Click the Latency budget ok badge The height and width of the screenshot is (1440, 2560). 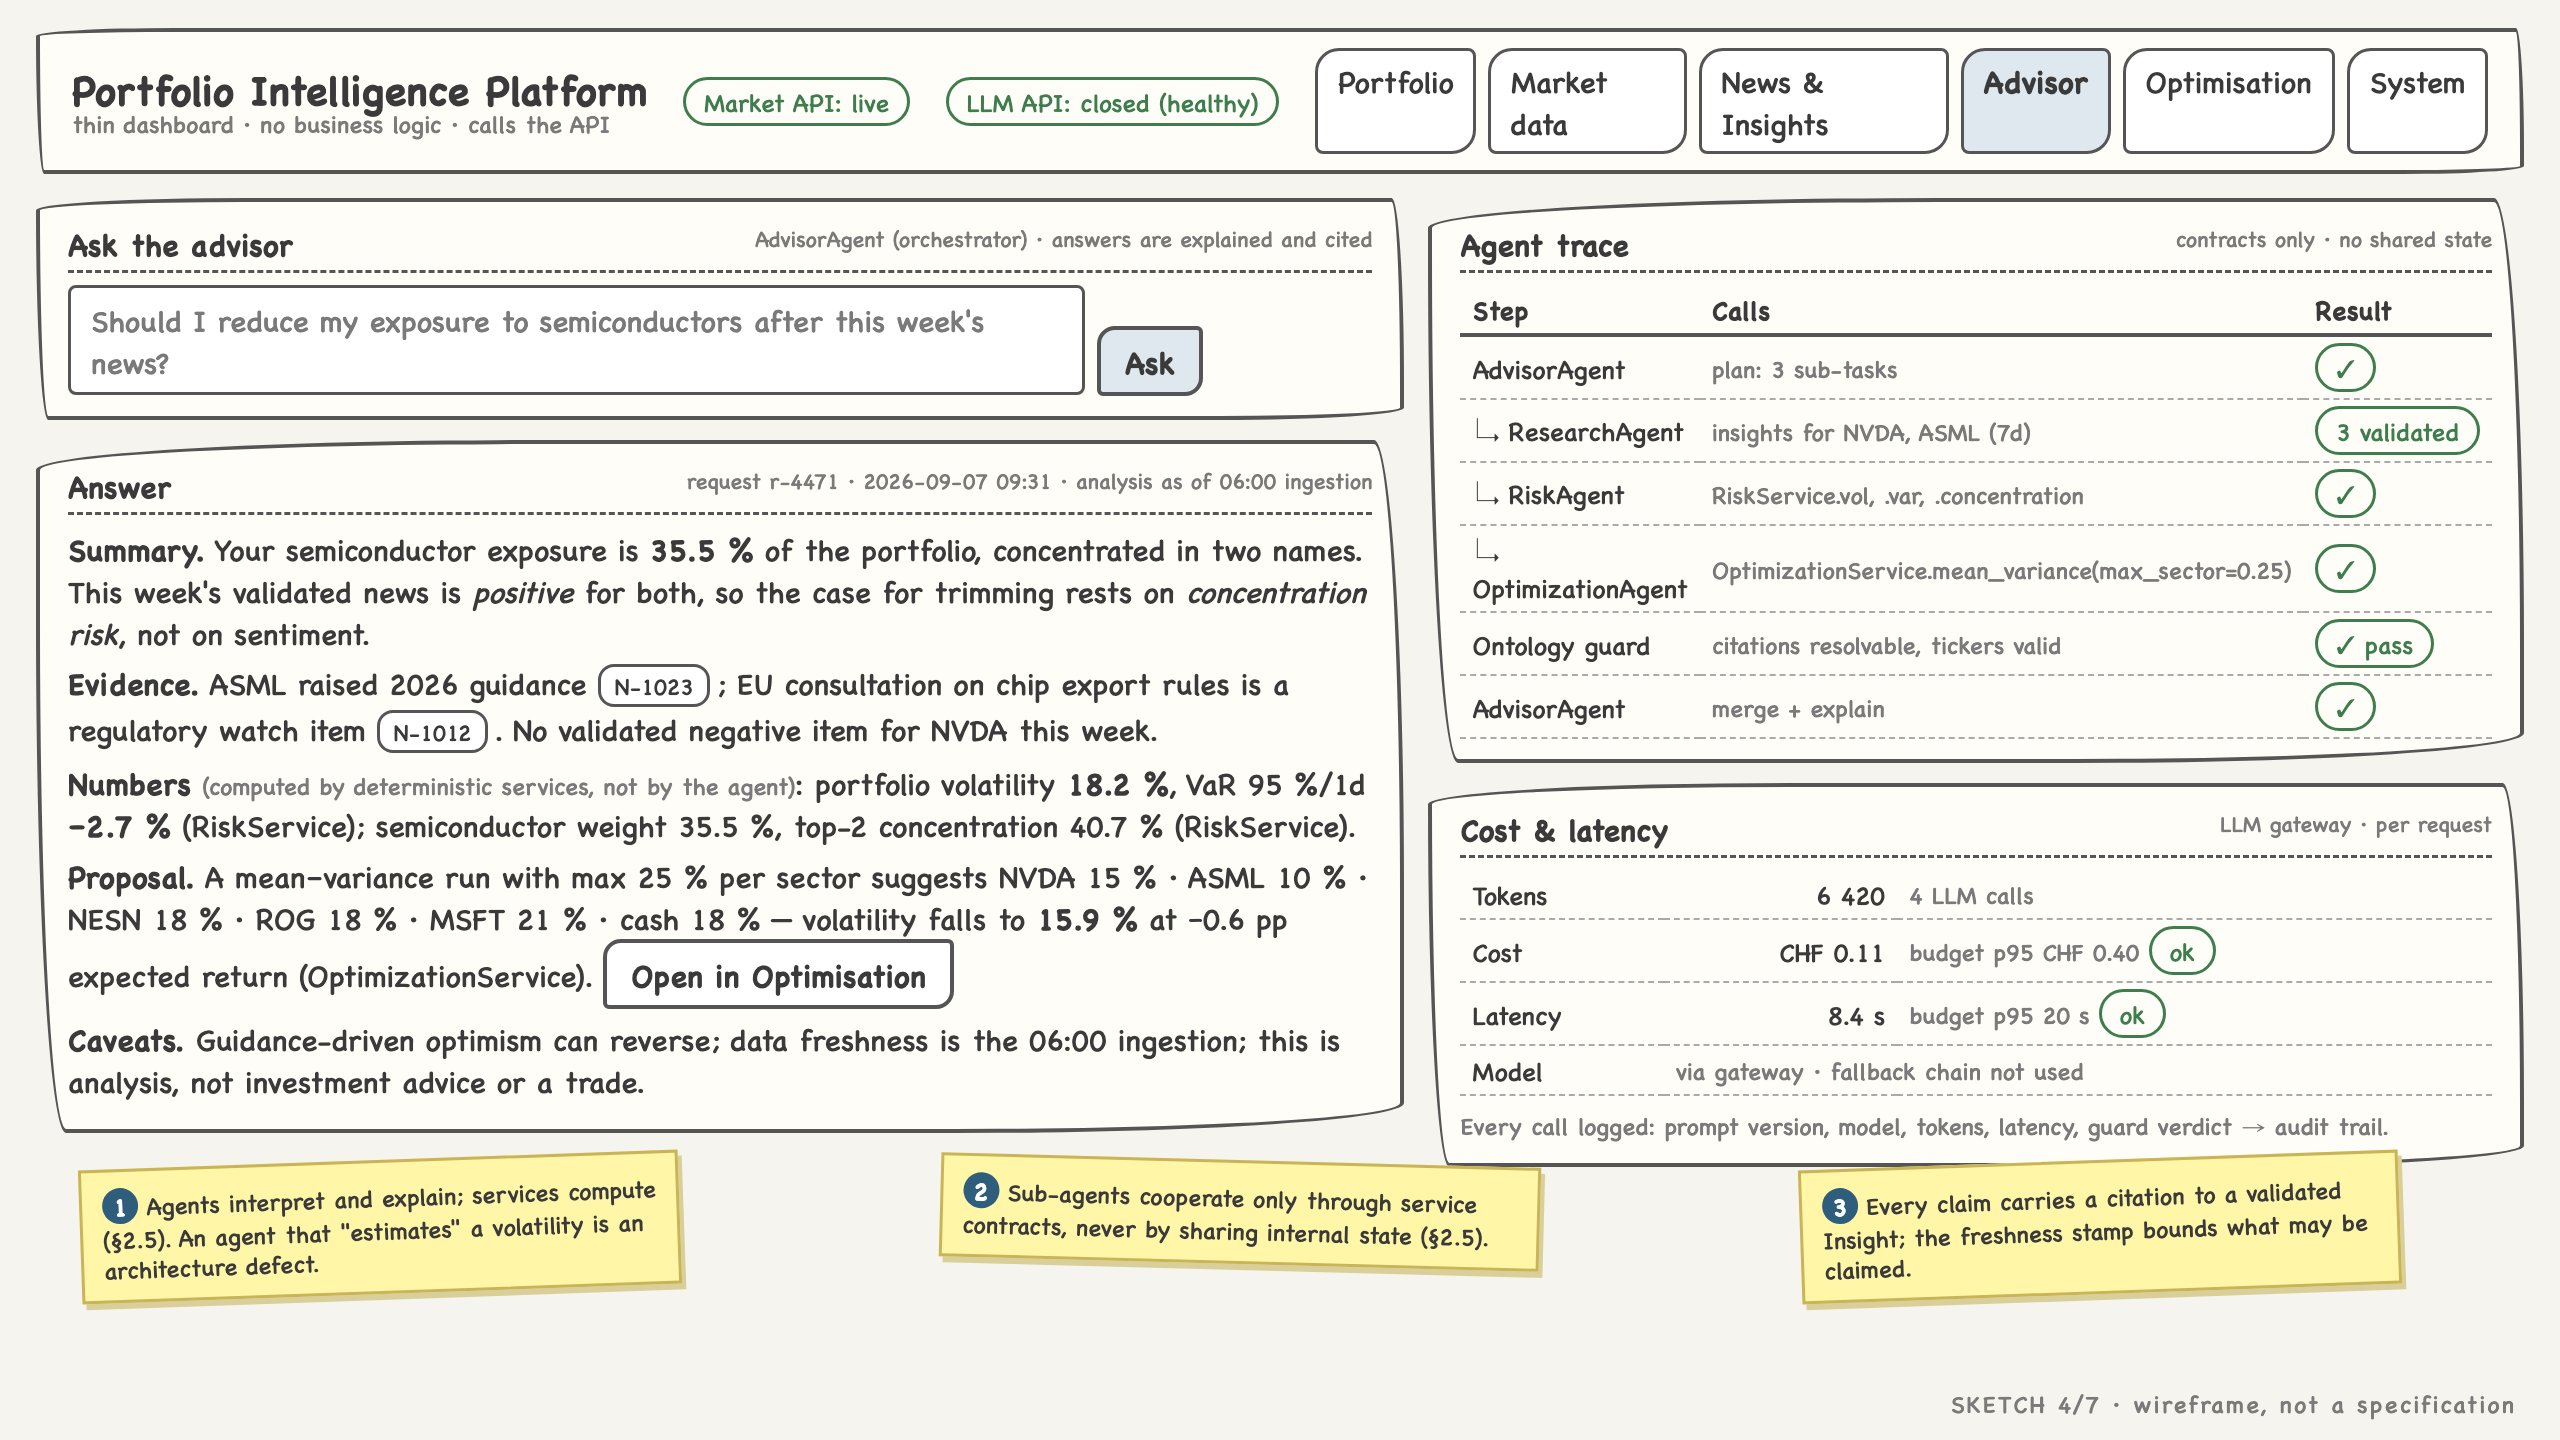2131,1015
